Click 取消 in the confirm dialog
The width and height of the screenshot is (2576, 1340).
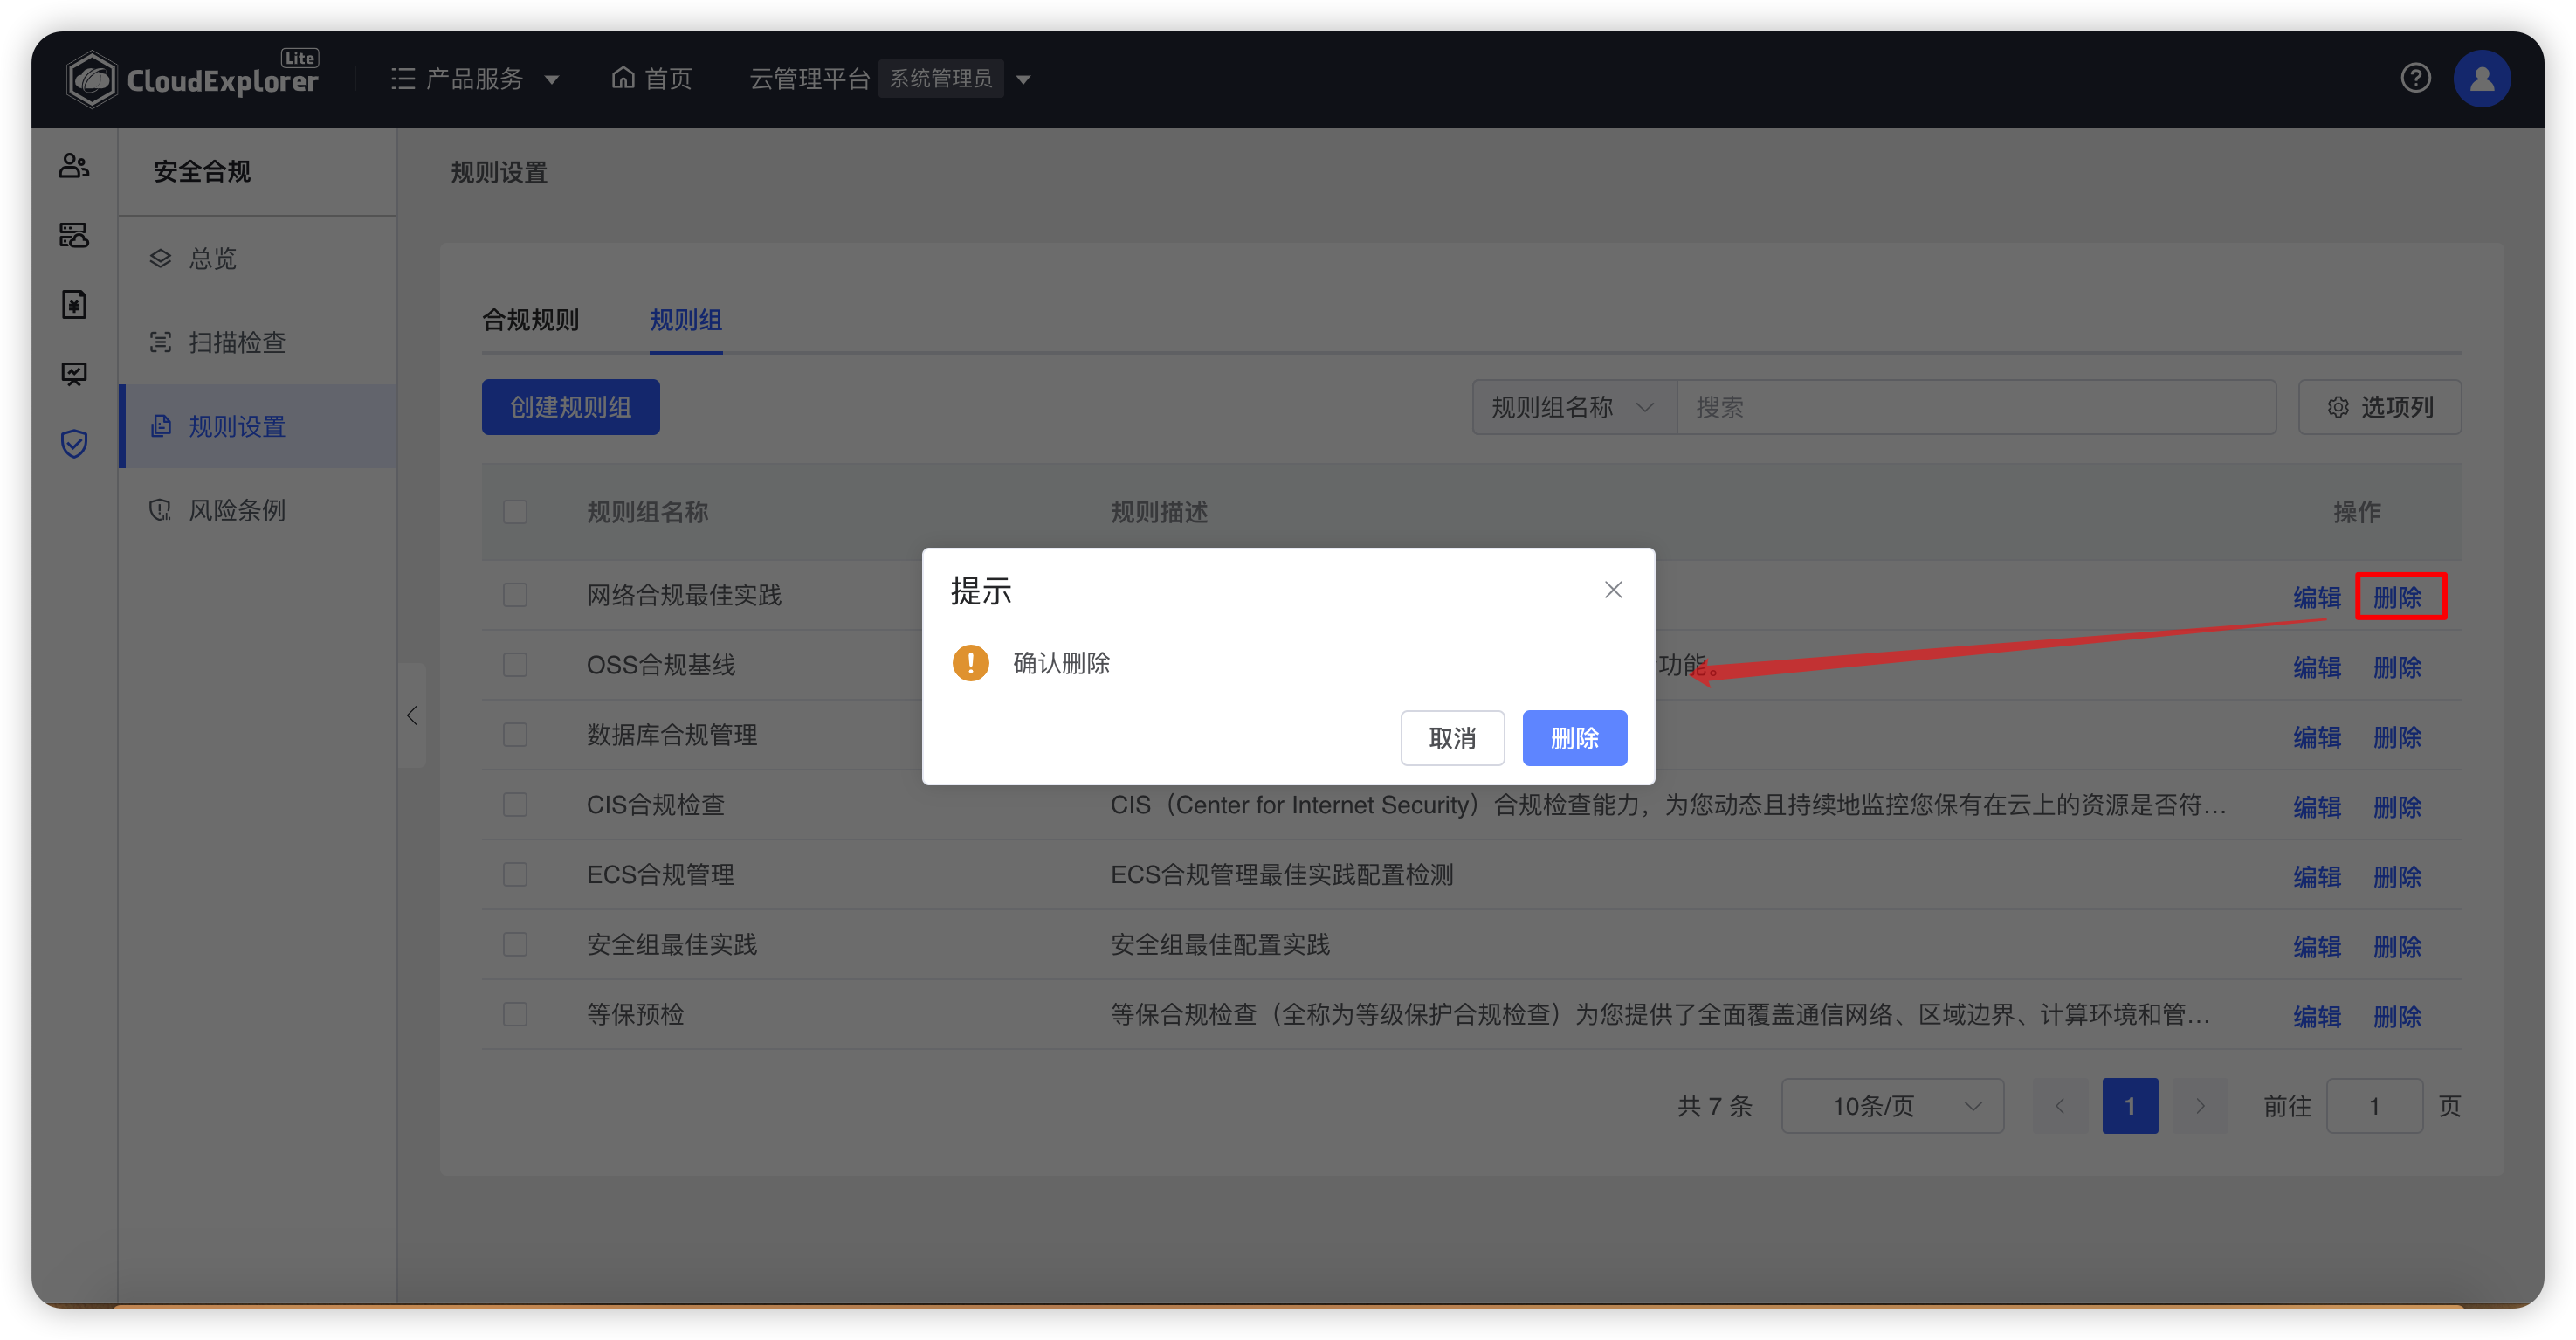click(x=1452, y=738)
